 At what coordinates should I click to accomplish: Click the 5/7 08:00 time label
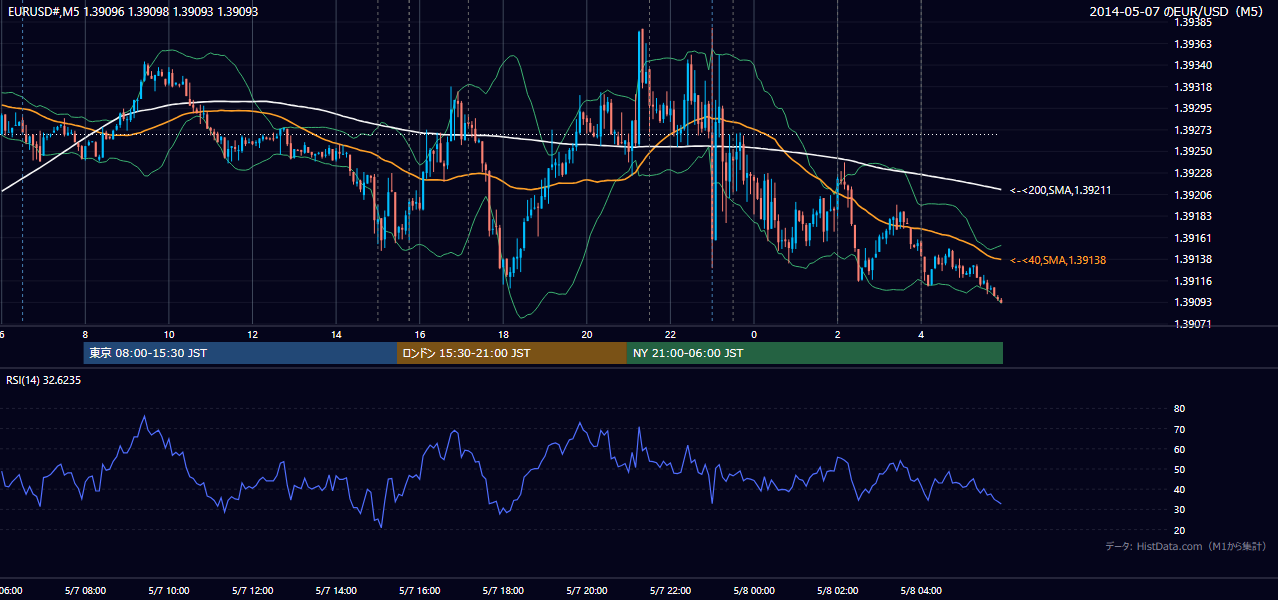(85, 591)
